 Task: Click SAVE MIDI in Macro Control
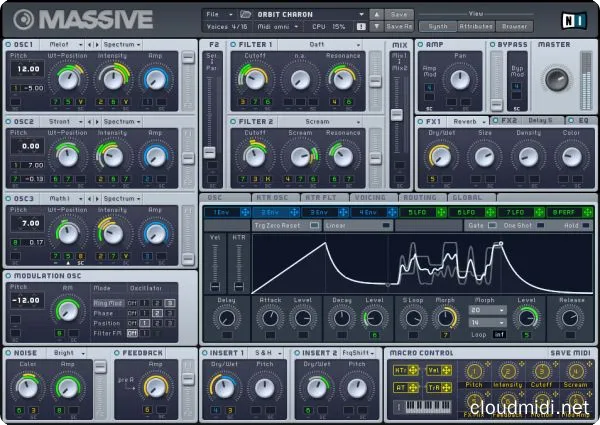coord(570,353)
